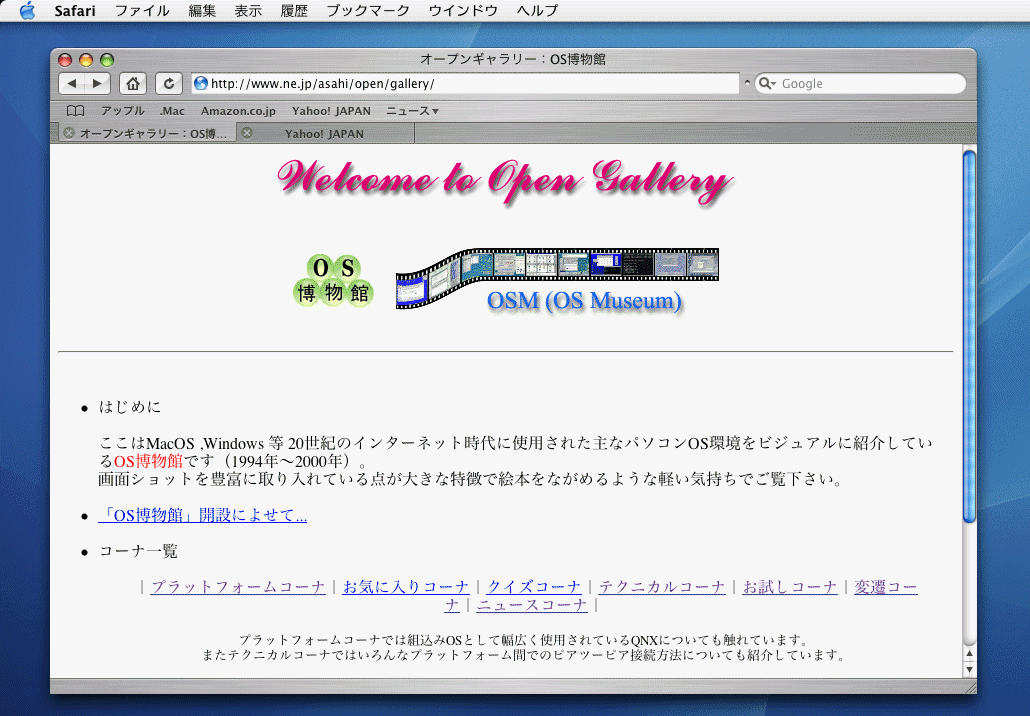Open the Apple menu

[27, 11]
